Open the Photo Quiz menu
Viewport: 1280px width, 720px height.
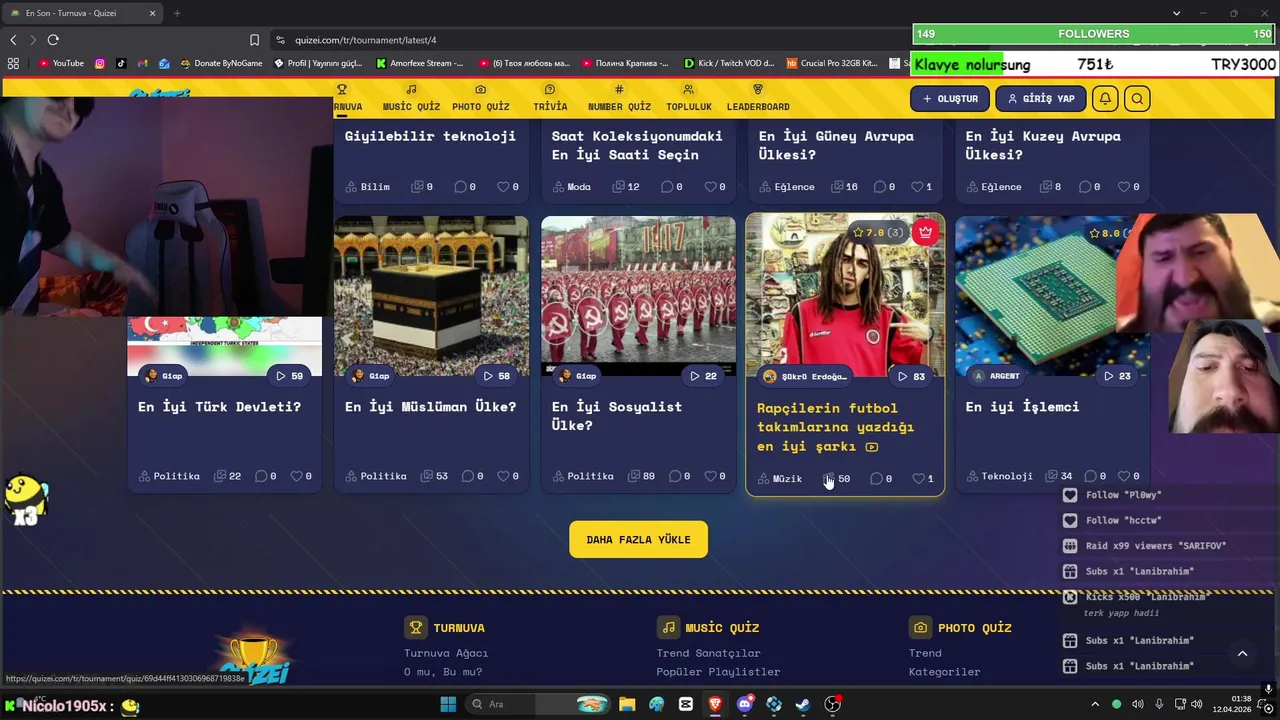tap(480, 98)
